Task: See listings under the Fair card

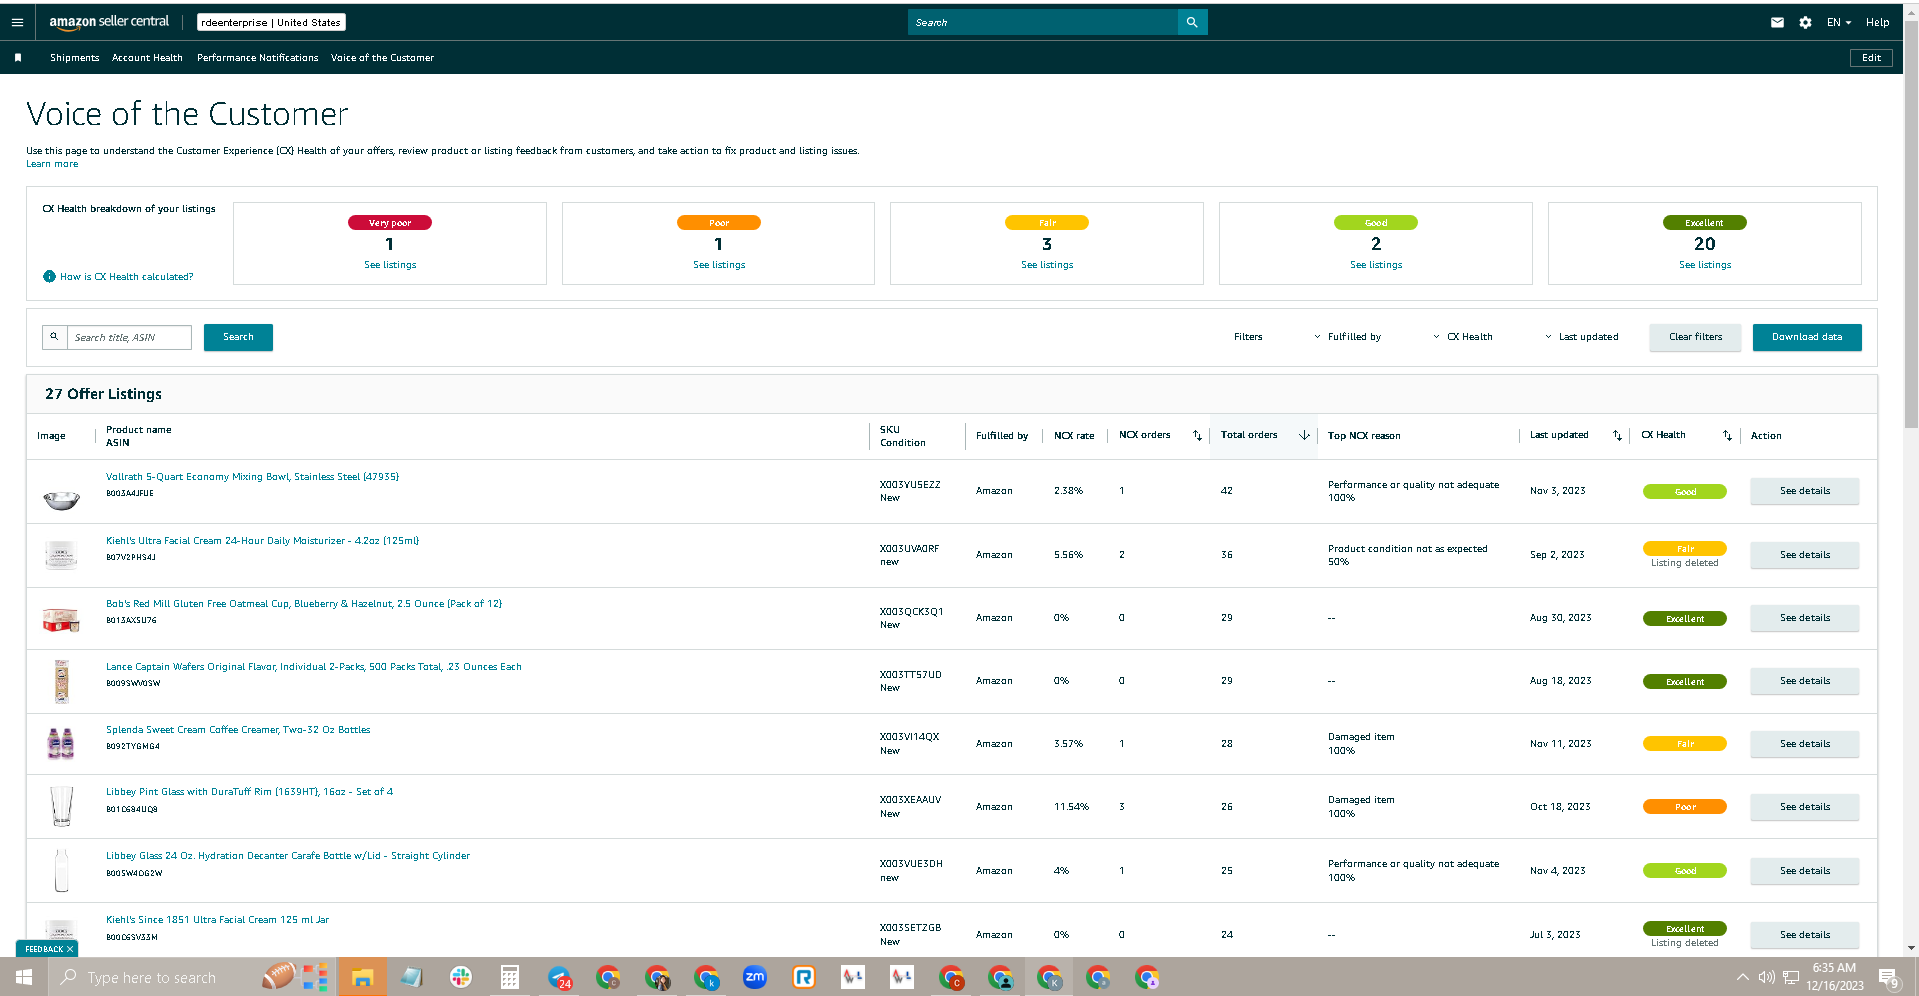Action: pyautogui.click(x=1047, y=265)
